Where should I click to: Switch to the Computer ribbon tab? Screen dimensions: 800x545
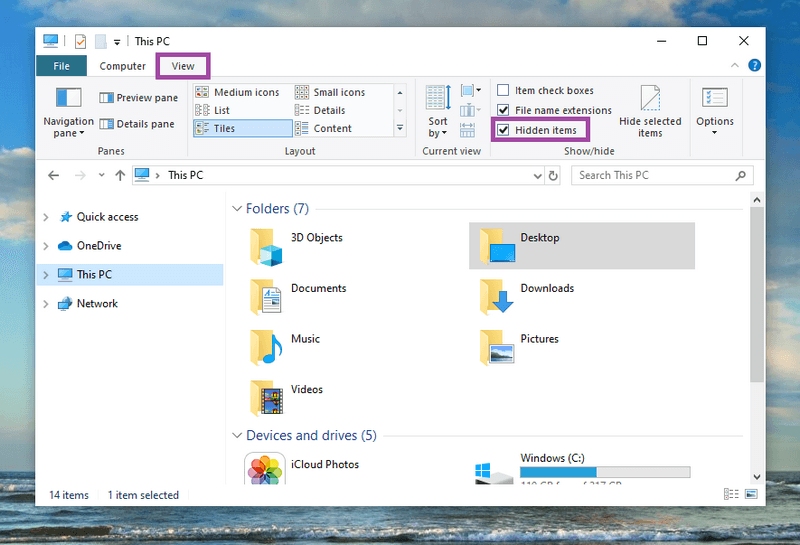(x=122, y=66)
